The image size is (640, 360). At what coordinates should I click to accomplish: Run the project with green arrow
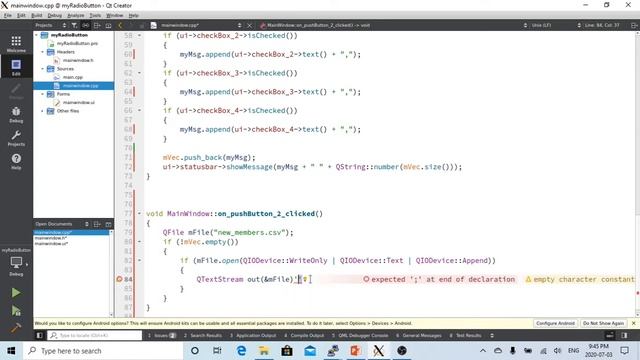point(16,293)
